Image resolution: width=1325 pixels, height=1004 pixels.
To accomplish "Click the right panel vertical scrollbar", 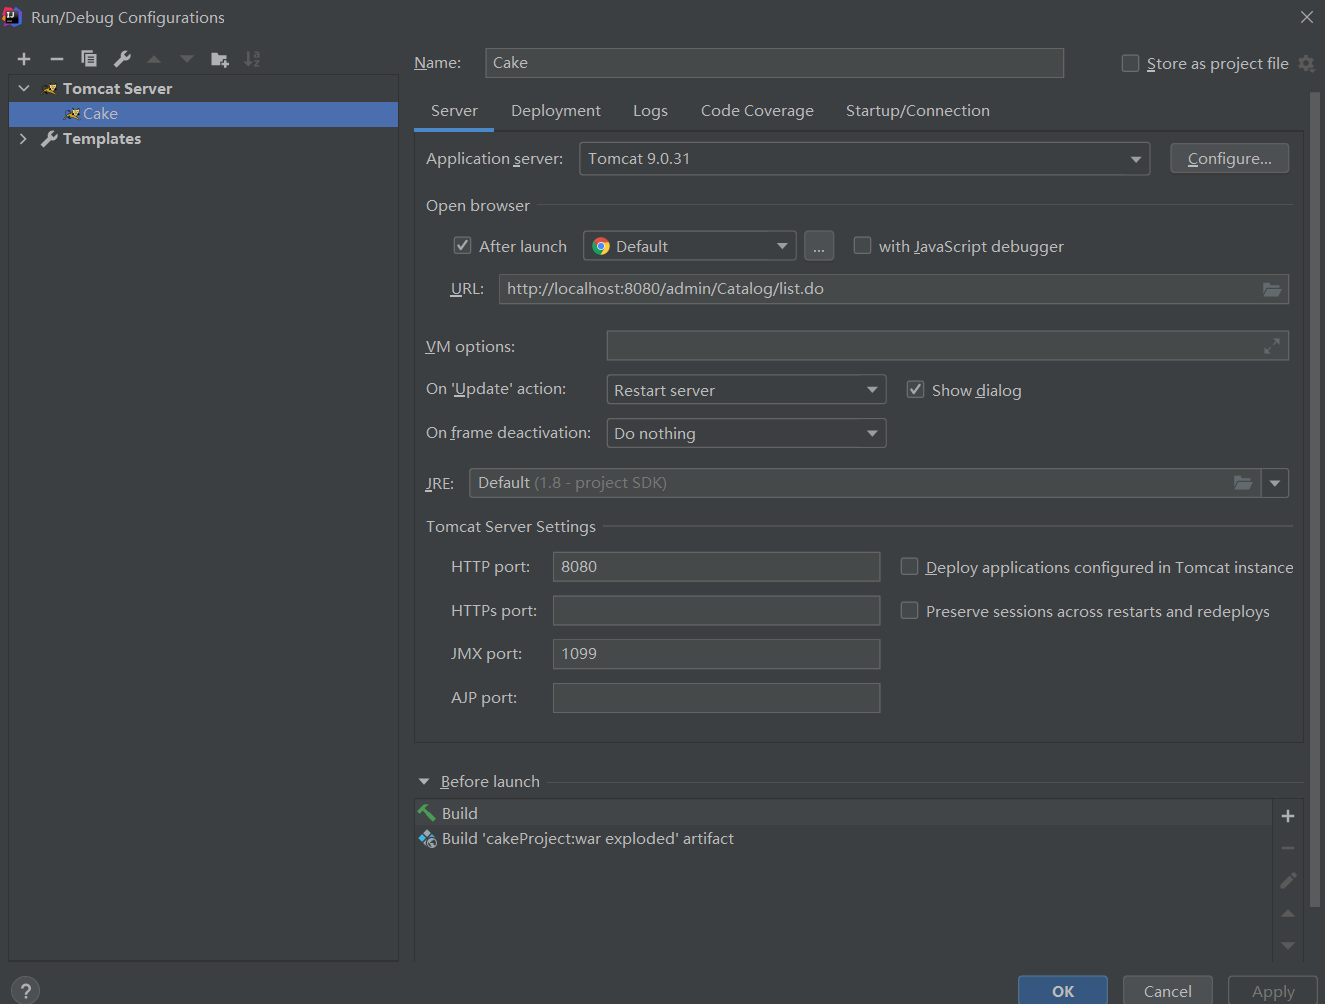I will (x=1315, y=500).
